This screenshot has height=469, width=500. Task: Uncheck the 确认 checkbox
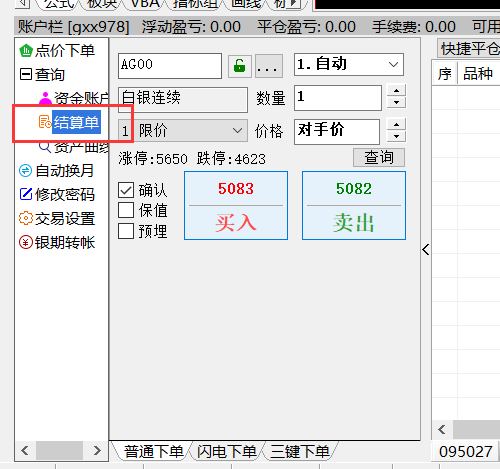[126, 190]
